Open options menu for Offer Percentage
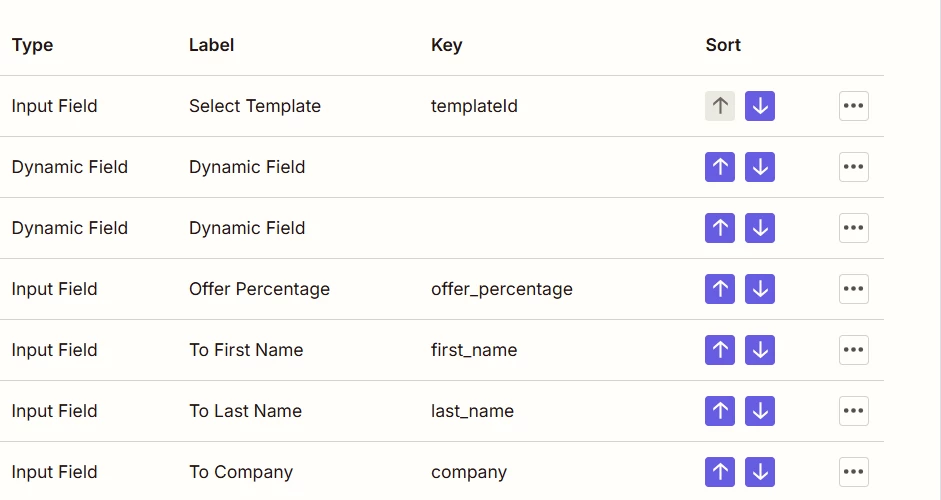The image size is (941, 500). tap(853, 289)
